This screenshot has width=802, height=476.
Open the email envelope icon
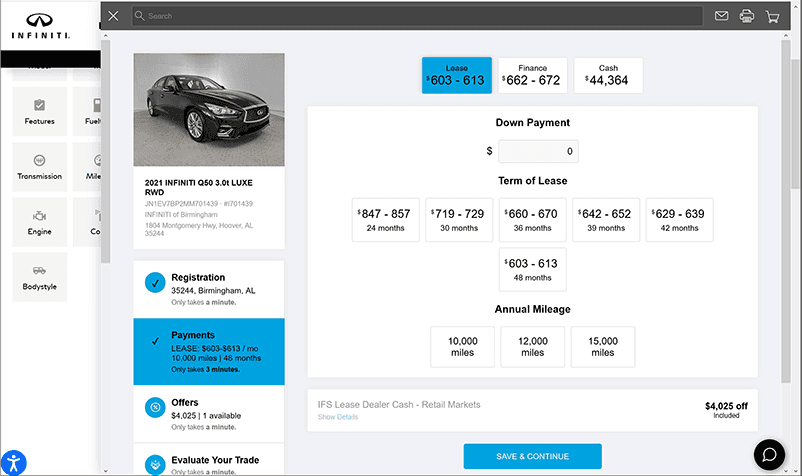coord(721,16)
